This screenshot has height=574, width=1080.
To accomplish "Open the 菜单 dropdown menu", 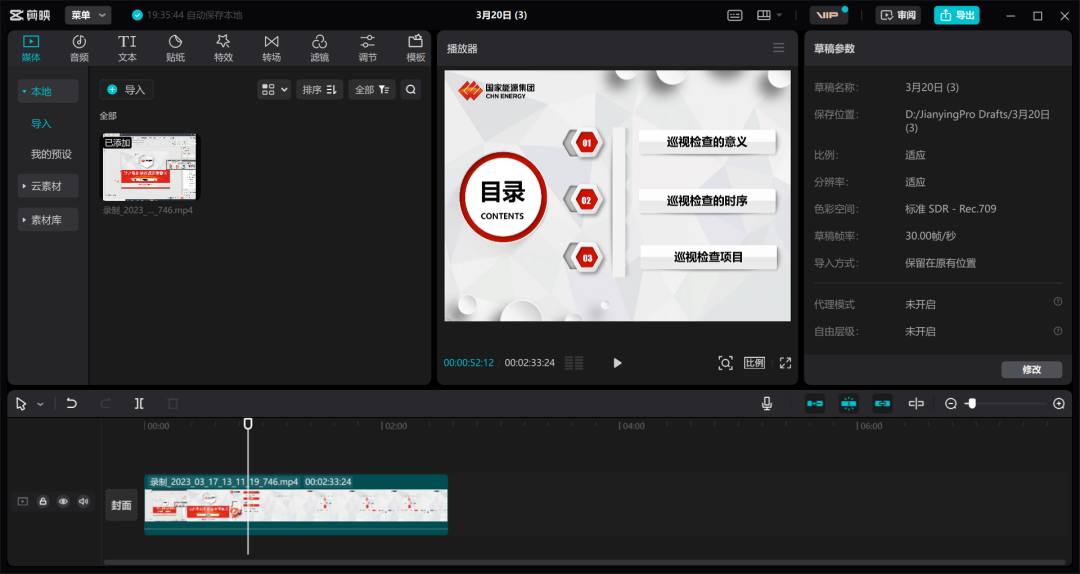I will pos(88,15).
